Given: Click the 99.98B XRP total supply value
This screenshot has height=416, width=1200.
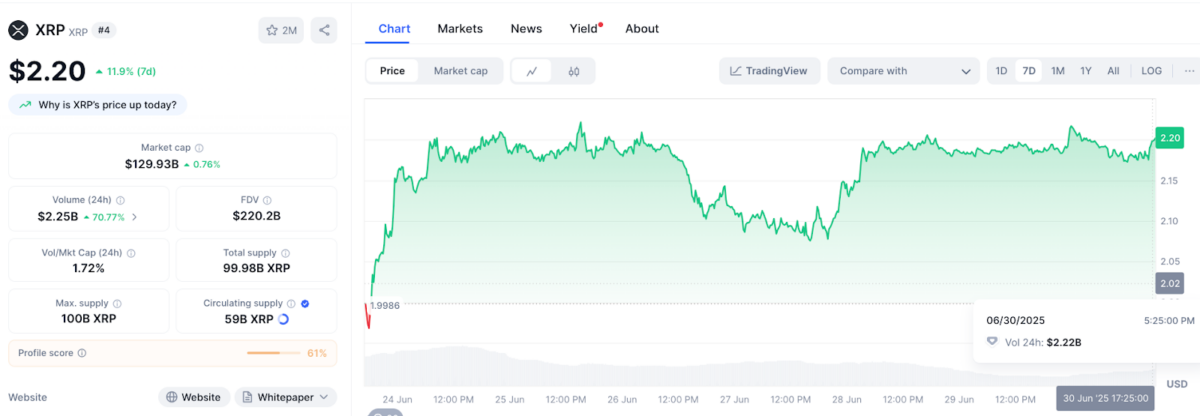Looking at the screenshot, I should pyautogui.click(x=257, y=268).
